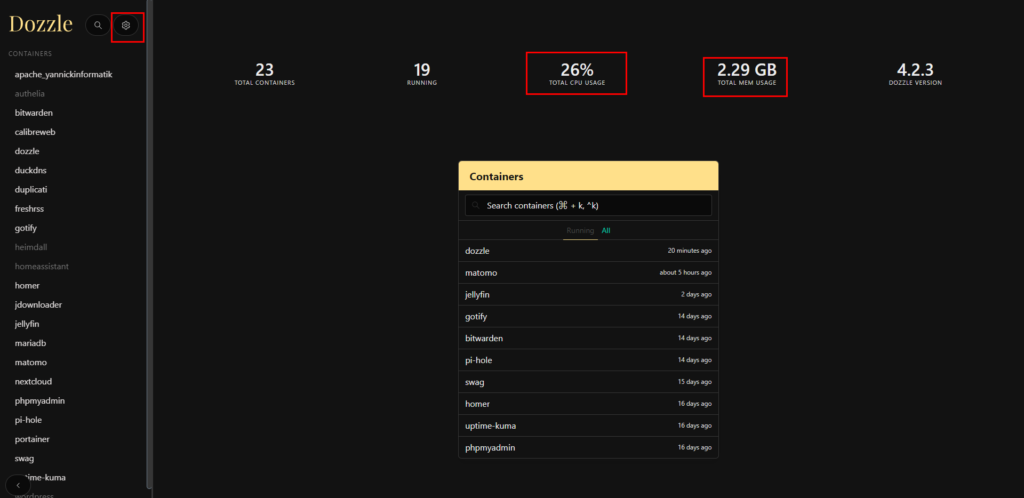
Task: Click the 2.29 GB Total Mem Usage value
Action: tap(746, 74)
